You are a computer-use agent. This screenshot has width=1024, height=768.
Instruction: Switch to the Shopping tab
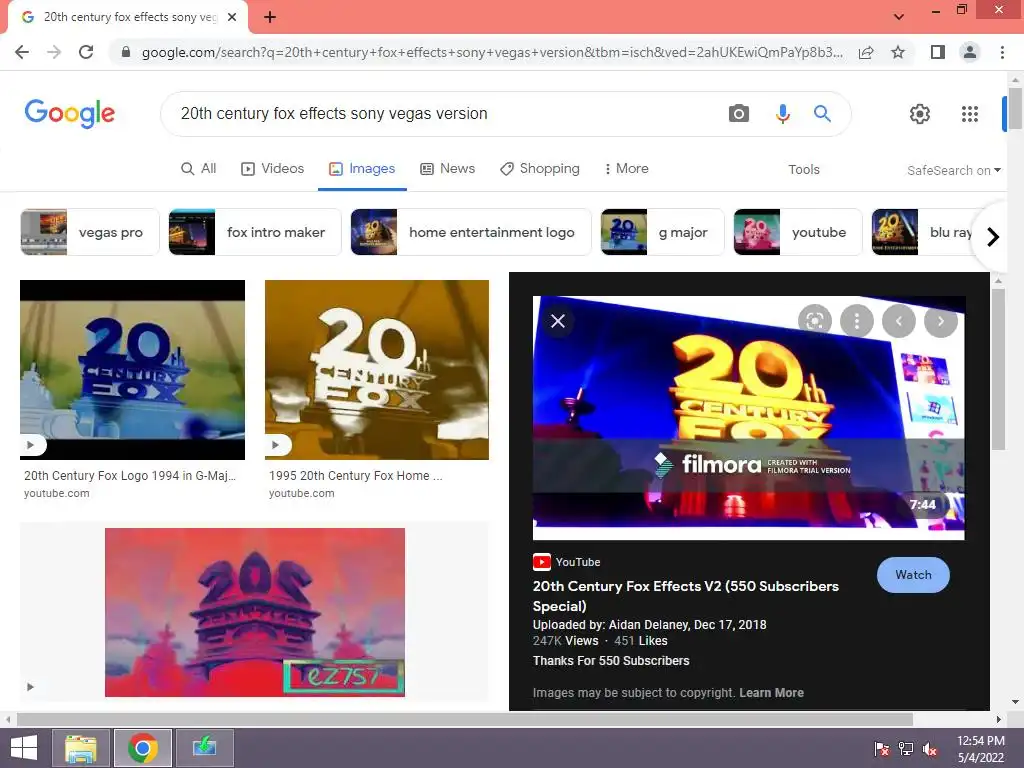[539, 168]
